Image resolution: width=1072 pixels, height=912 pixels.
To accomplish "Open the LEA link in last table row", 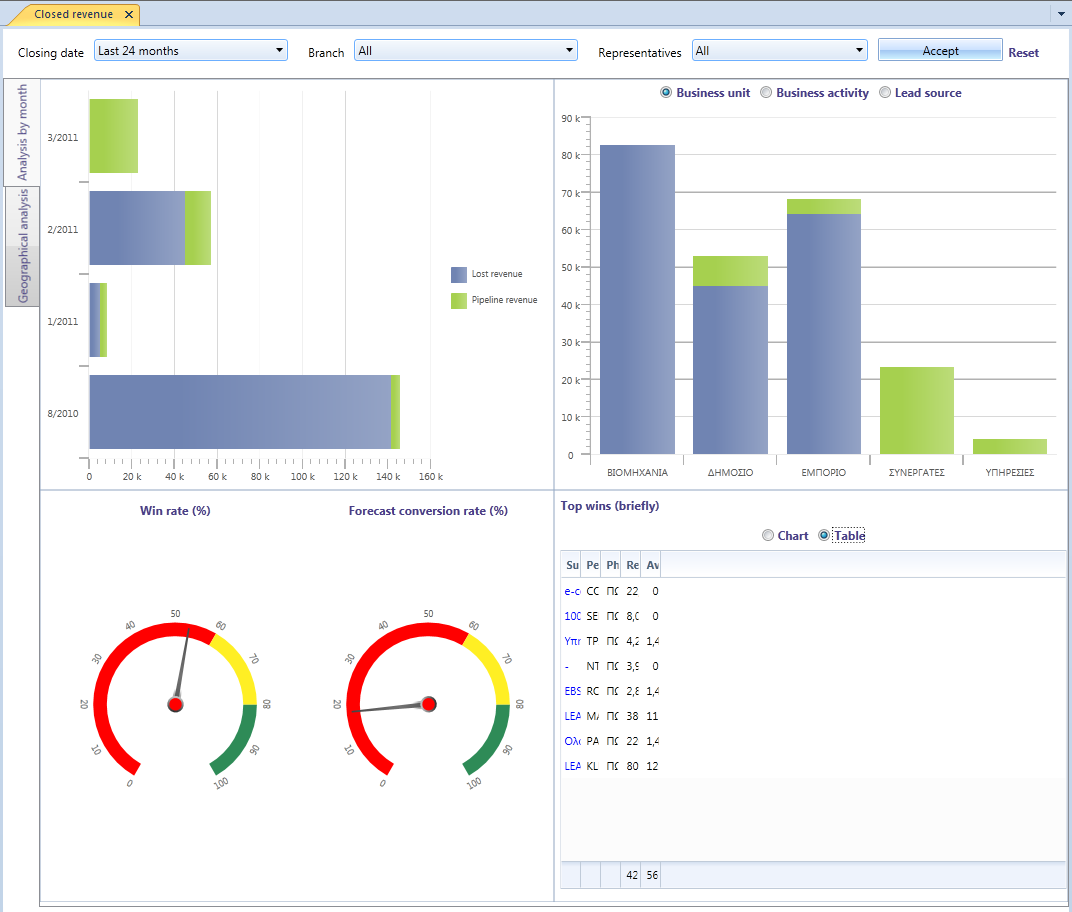I will 572,766.
